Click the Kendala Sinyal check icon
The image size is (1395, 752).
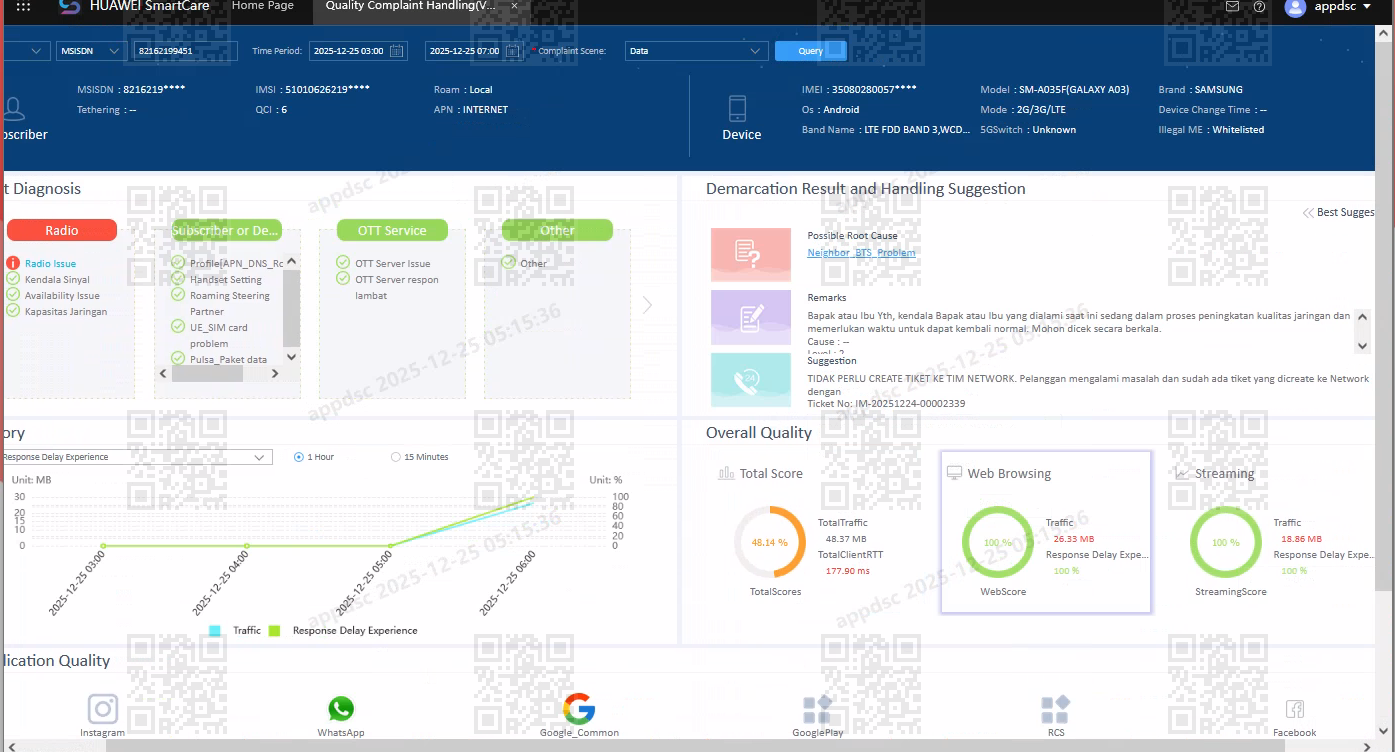[x=13, y=279]
